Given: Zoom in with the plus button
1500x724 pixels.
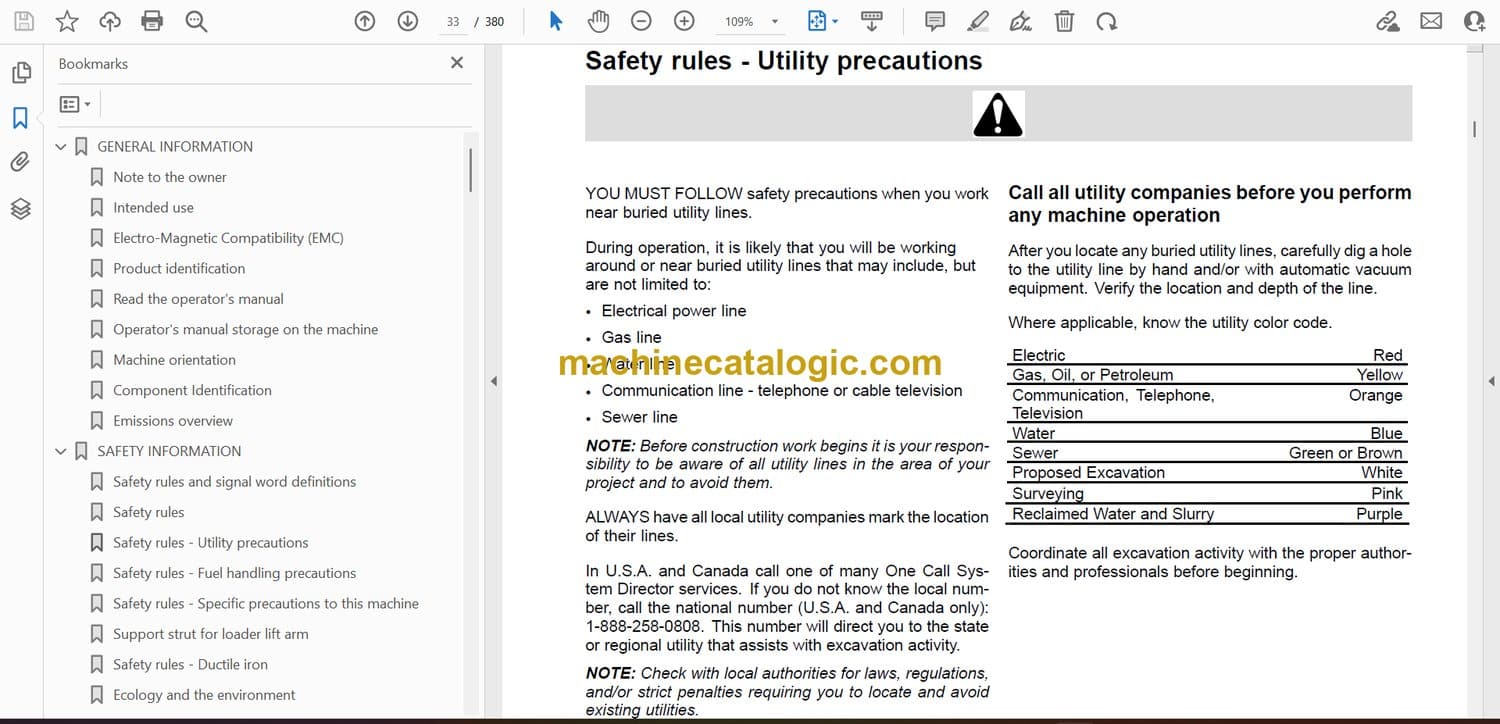Looking at the screenshot, I should tap(684, 21).
